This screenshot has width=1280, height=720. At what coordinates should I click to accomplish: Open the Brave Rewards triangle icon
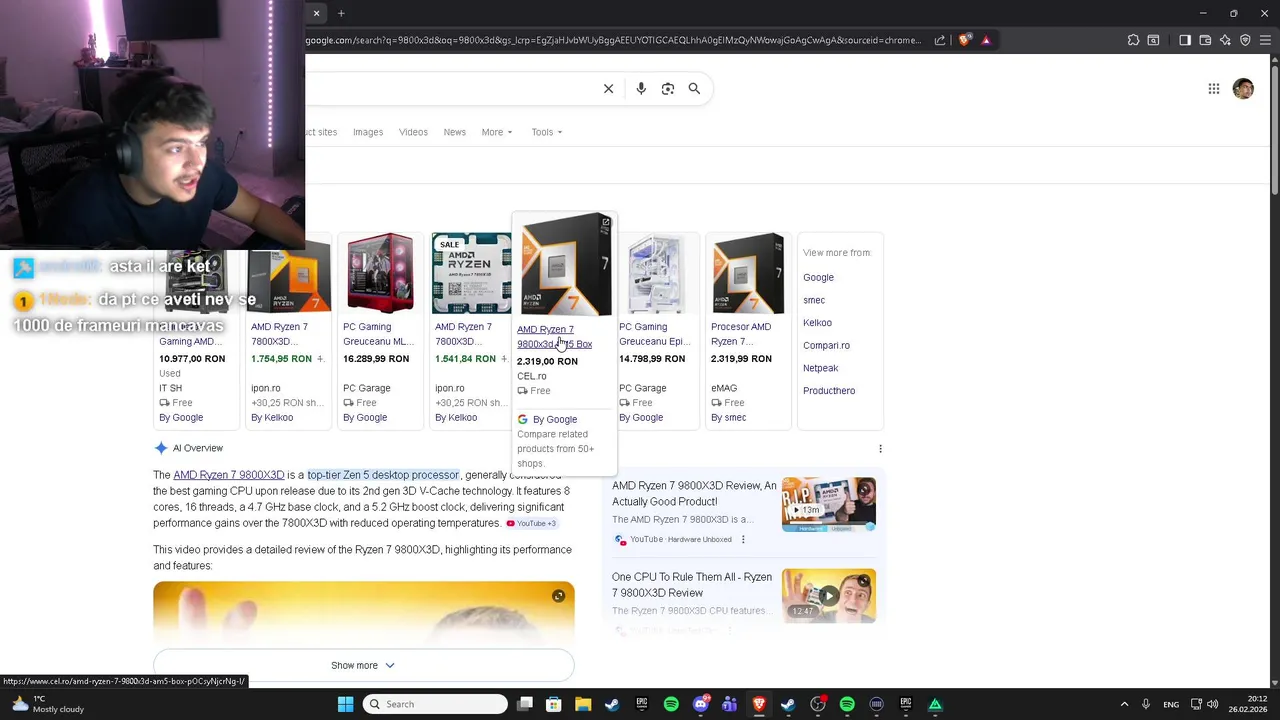coord(986,40)
